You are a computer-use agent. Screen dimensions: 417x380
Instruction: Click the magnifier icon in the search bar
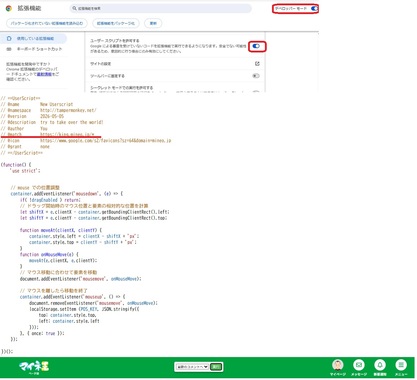[75, 8]
